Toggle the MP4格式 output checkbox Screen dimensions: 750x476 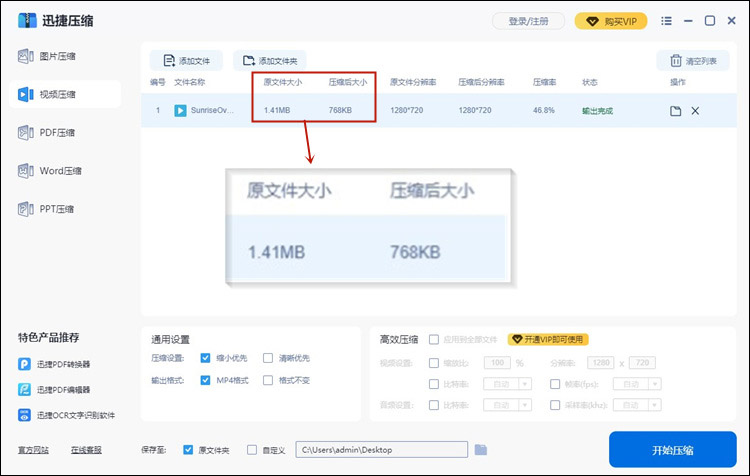pyautogui.click(x=205, y=380)
